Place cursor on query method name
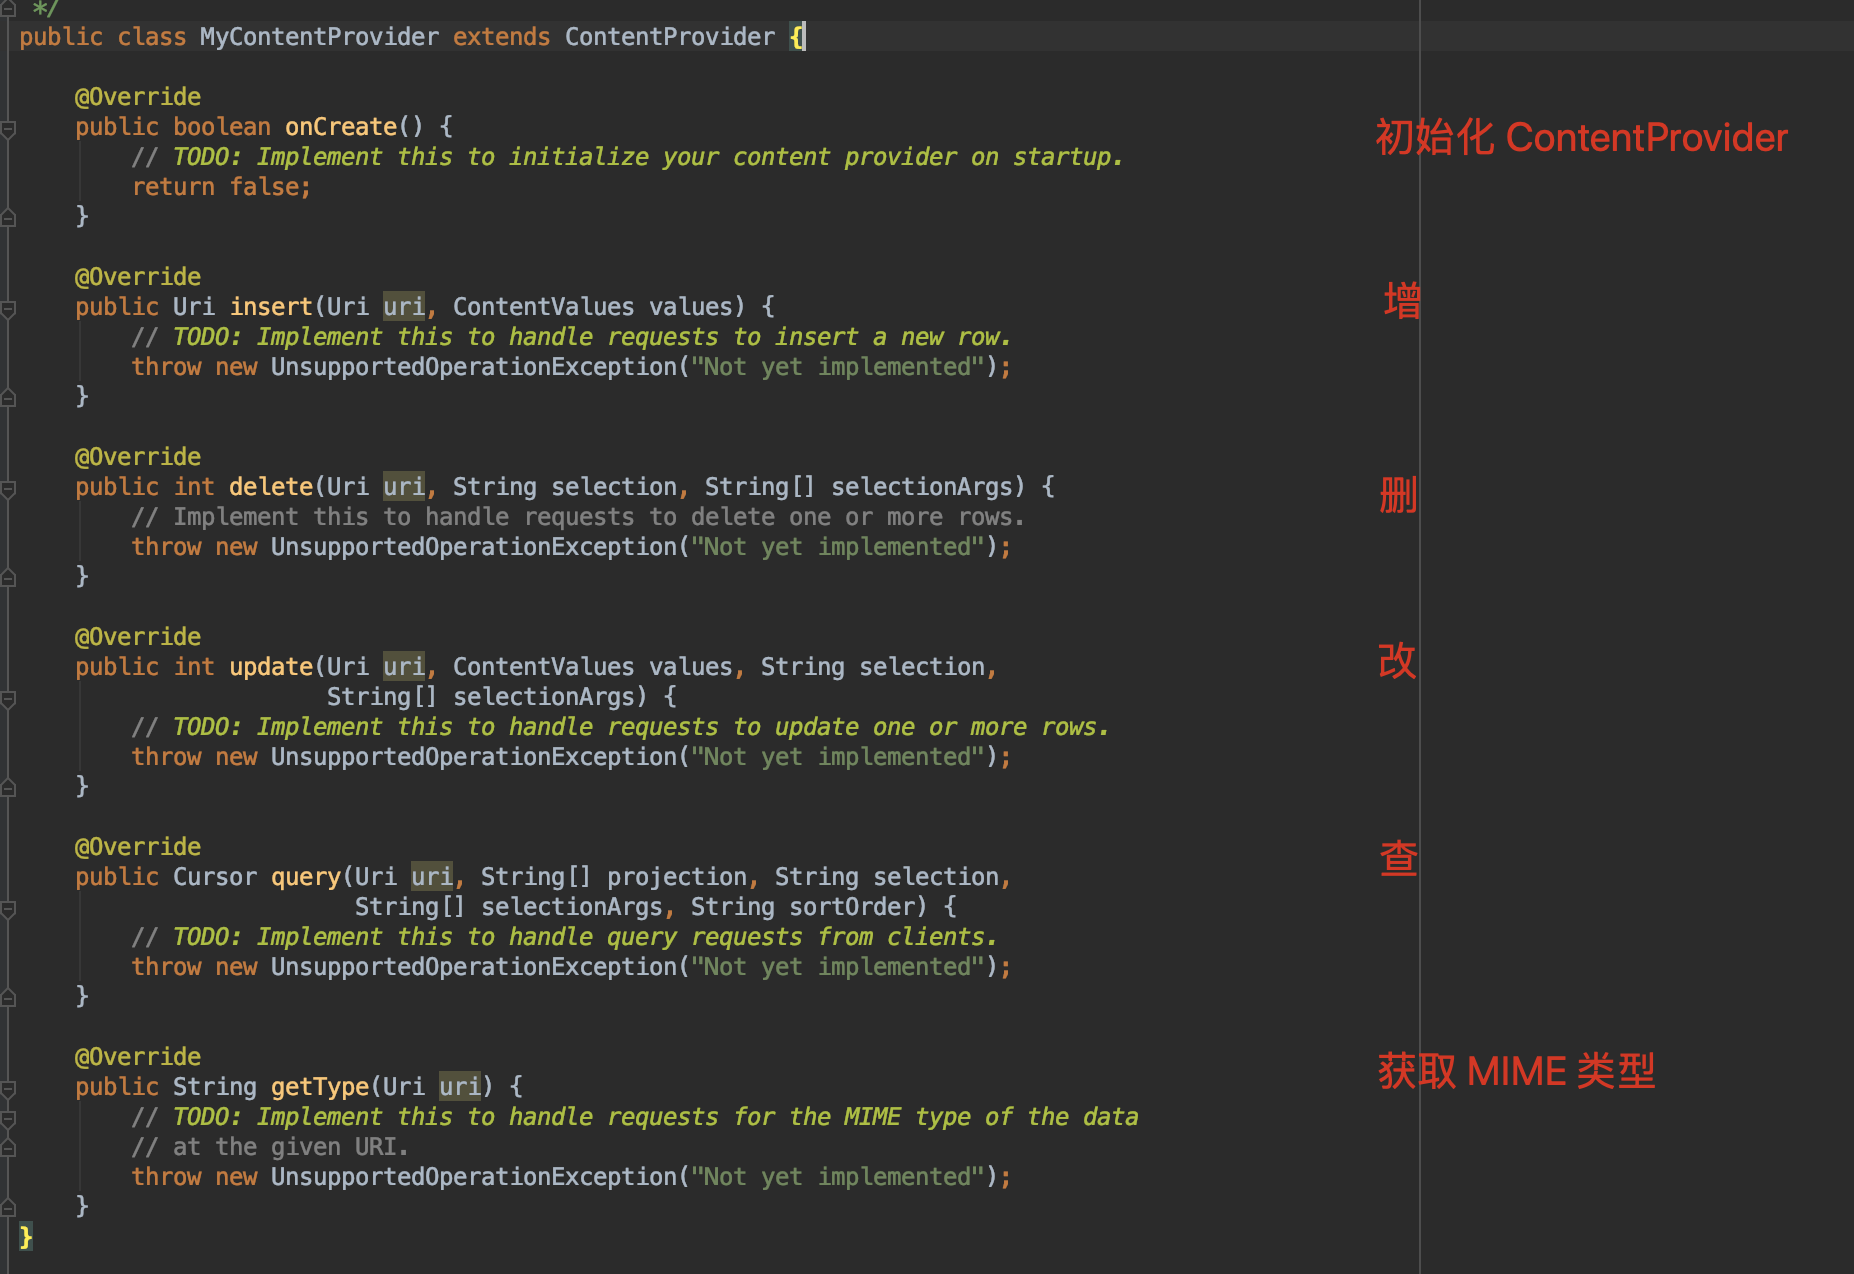 [305, 877]
